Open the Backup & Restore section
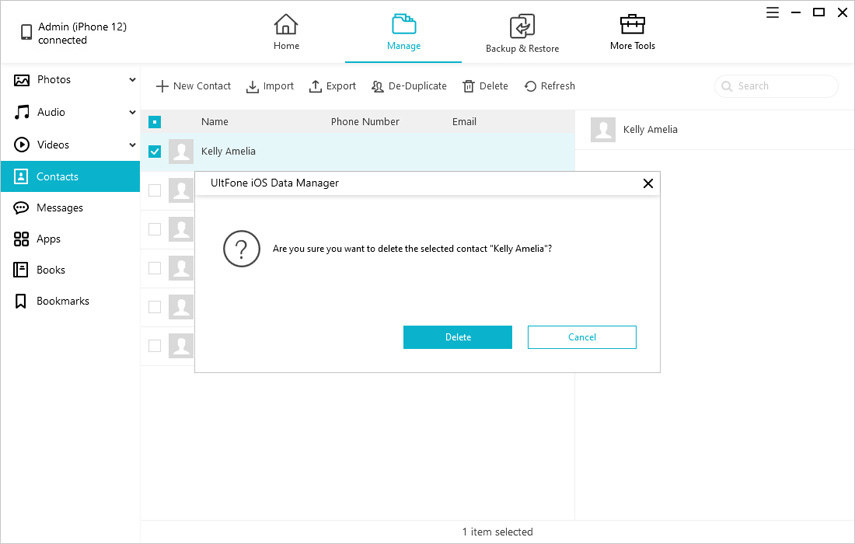This screenshot has height=544, width=855. [x=521, y=27]
